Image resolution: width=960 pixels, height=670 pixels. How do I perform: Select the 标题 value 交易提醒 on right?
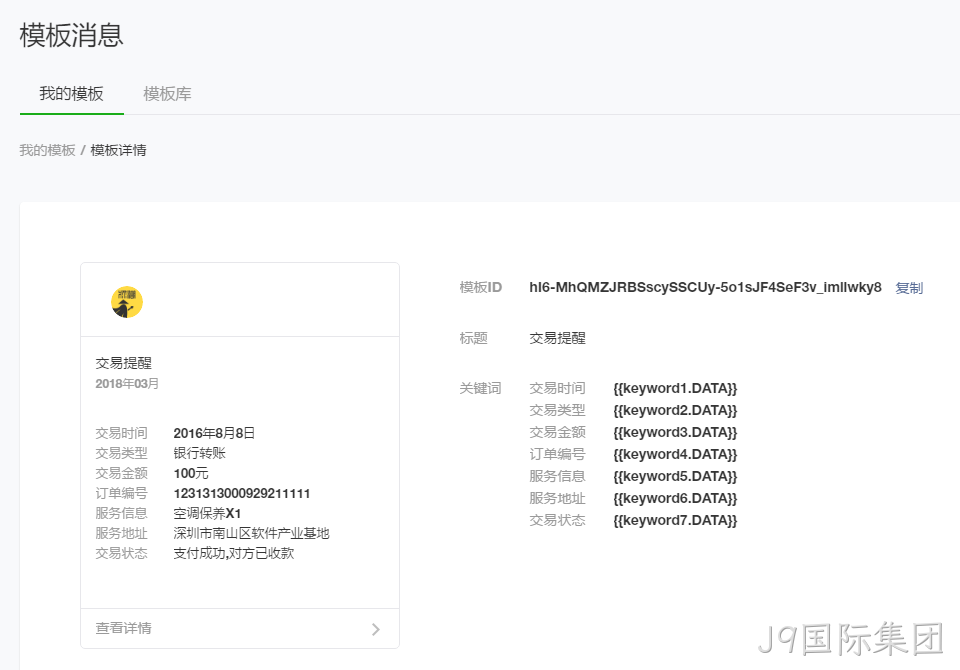[x=557, y=338]
